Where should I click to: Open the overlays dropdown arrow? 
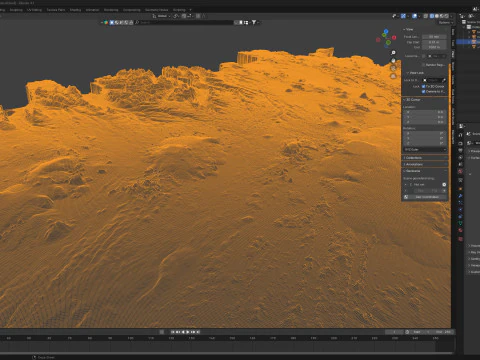tap(419, 16)
